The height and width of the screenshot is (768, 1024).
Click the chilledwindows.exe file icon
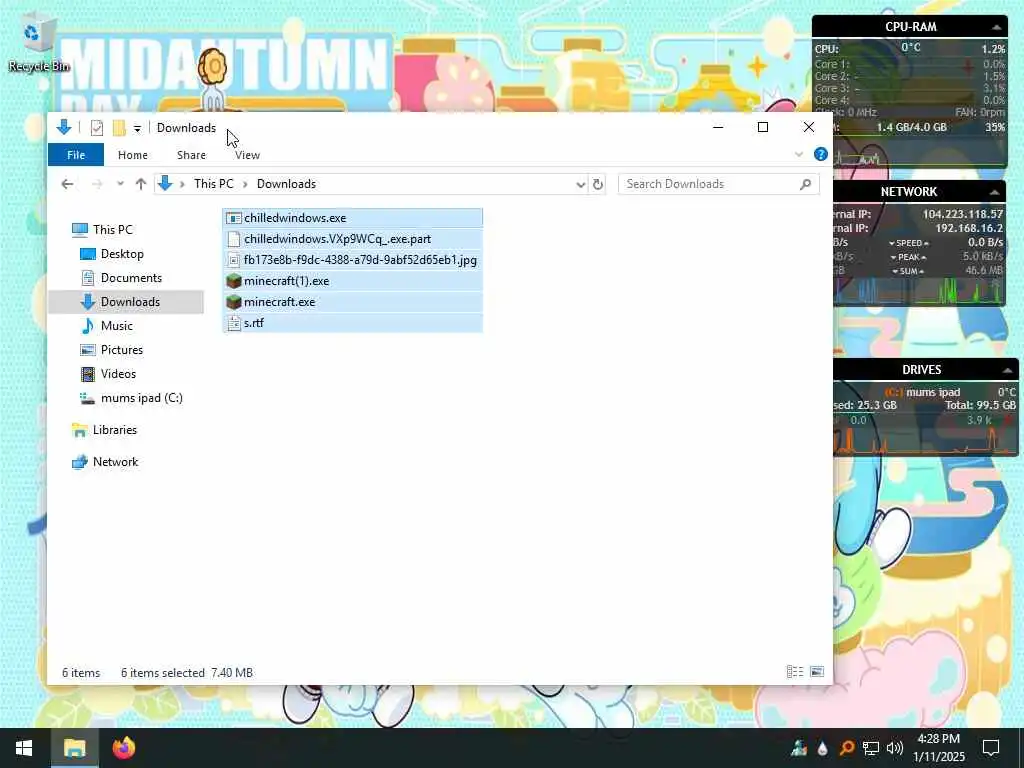(x=234, y=218)
